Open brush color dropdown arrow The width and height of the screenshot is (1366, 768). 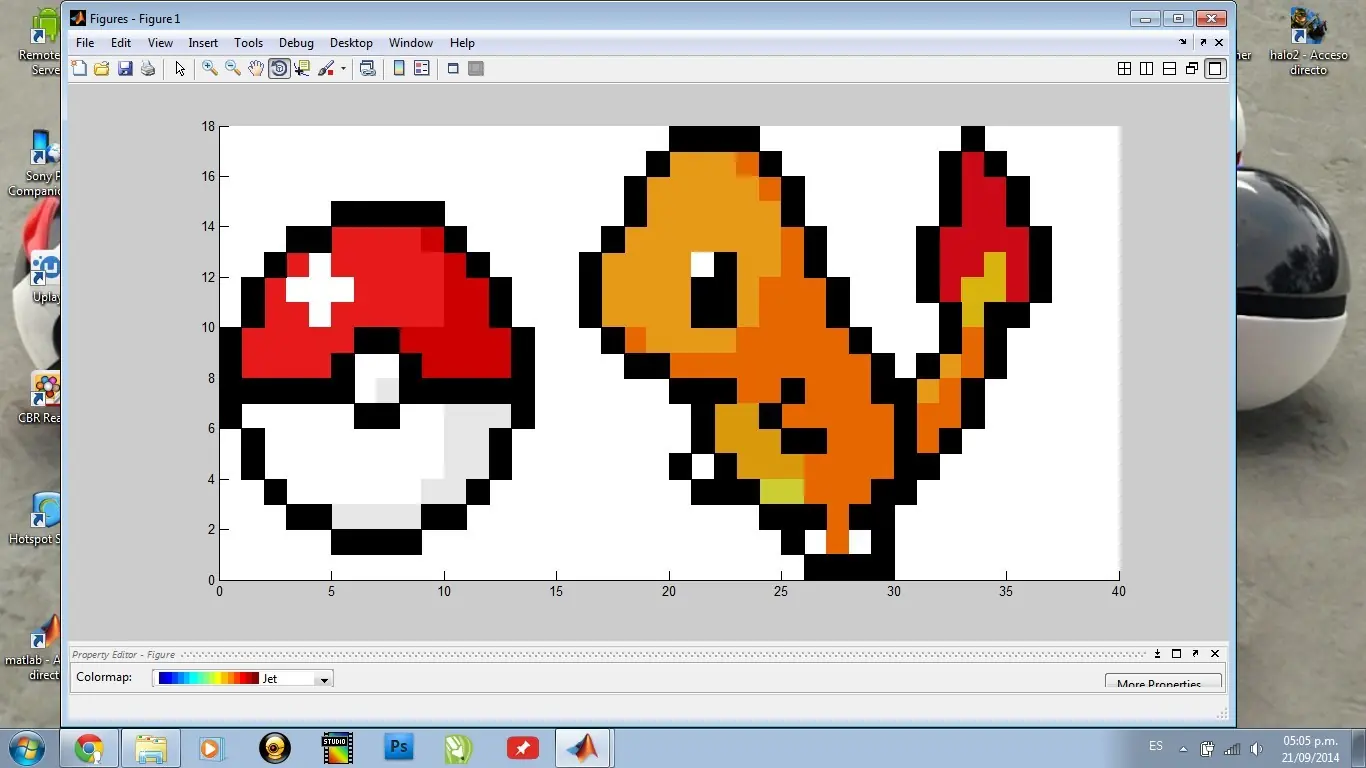343,69
